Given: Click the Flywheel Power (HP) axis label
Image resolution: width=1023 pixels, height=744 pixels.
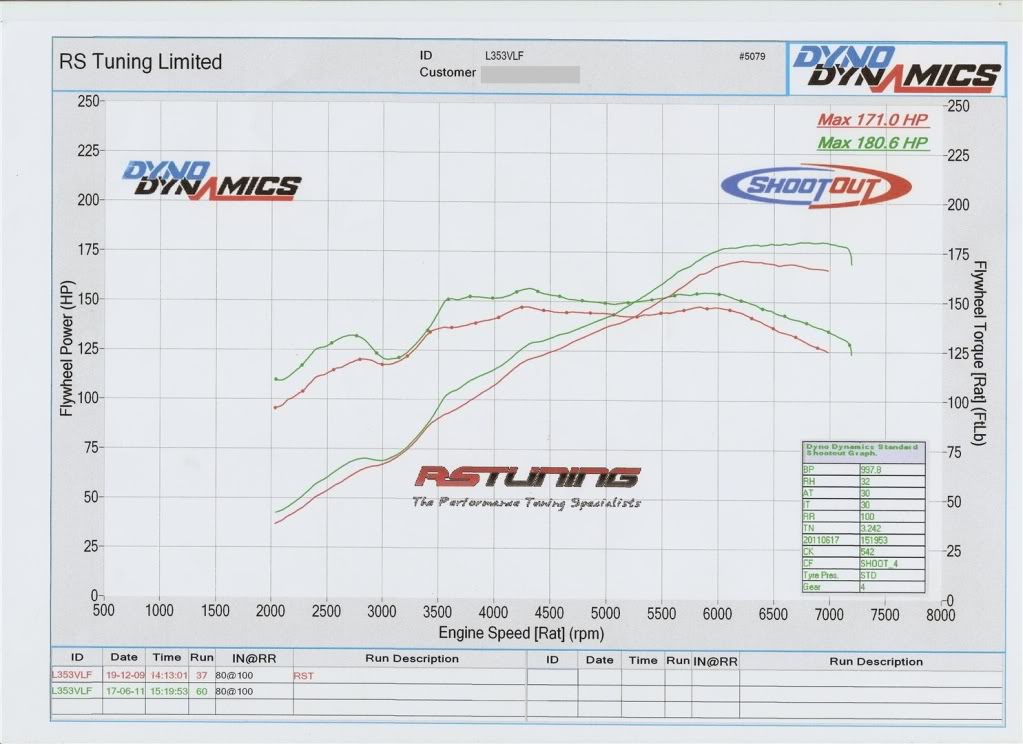Looking at the screenshot, I should [x=67, y=349].
